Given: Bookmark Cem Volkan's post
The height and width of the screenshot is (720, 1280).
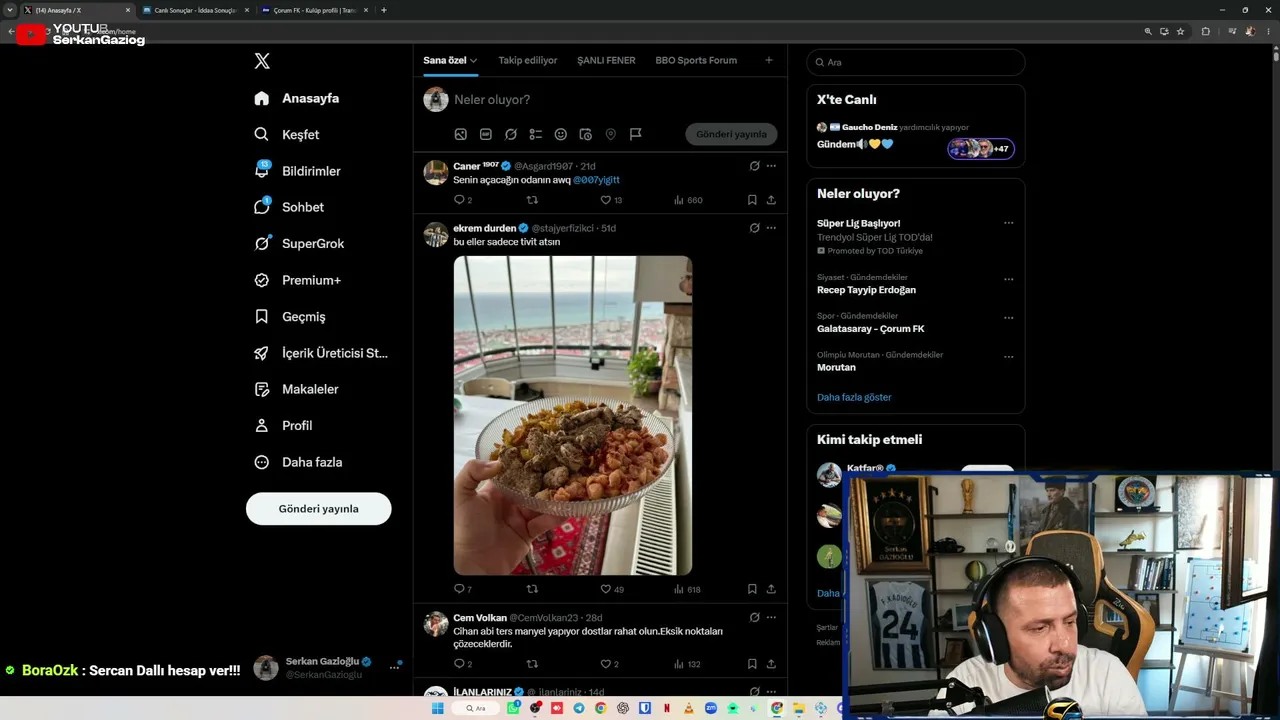Looking at the screenshot, I should pos(752,664).
